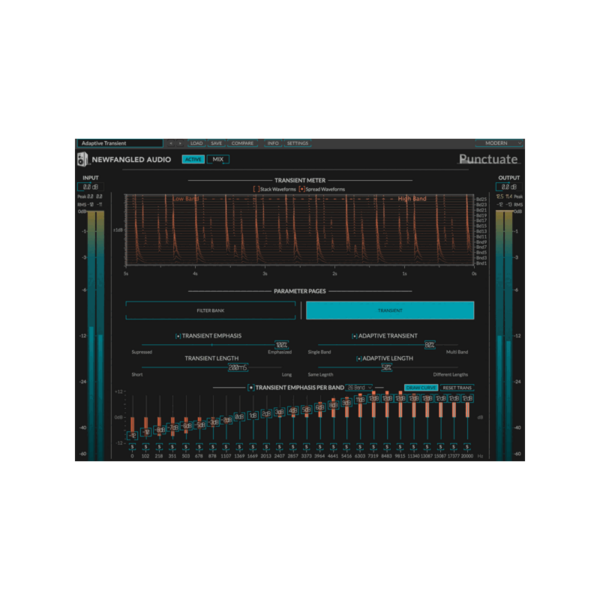
Task: Click the Adaptive Transient slider handle
Action: point(429,345)
